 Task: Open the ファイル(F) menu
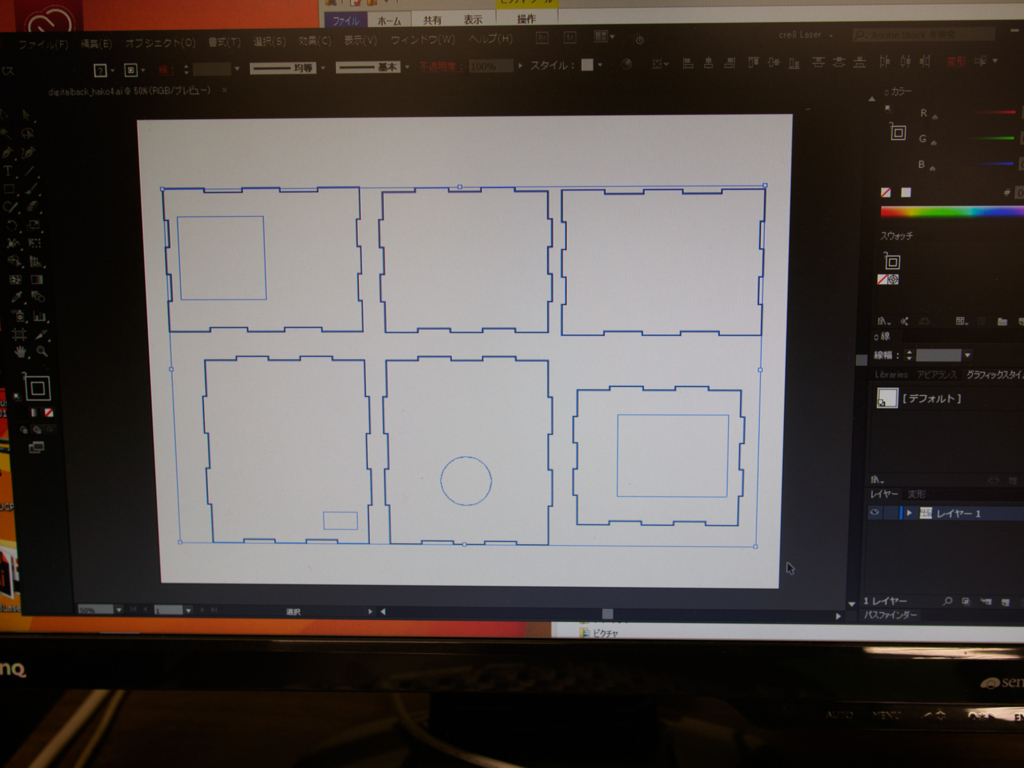(43, 44)
